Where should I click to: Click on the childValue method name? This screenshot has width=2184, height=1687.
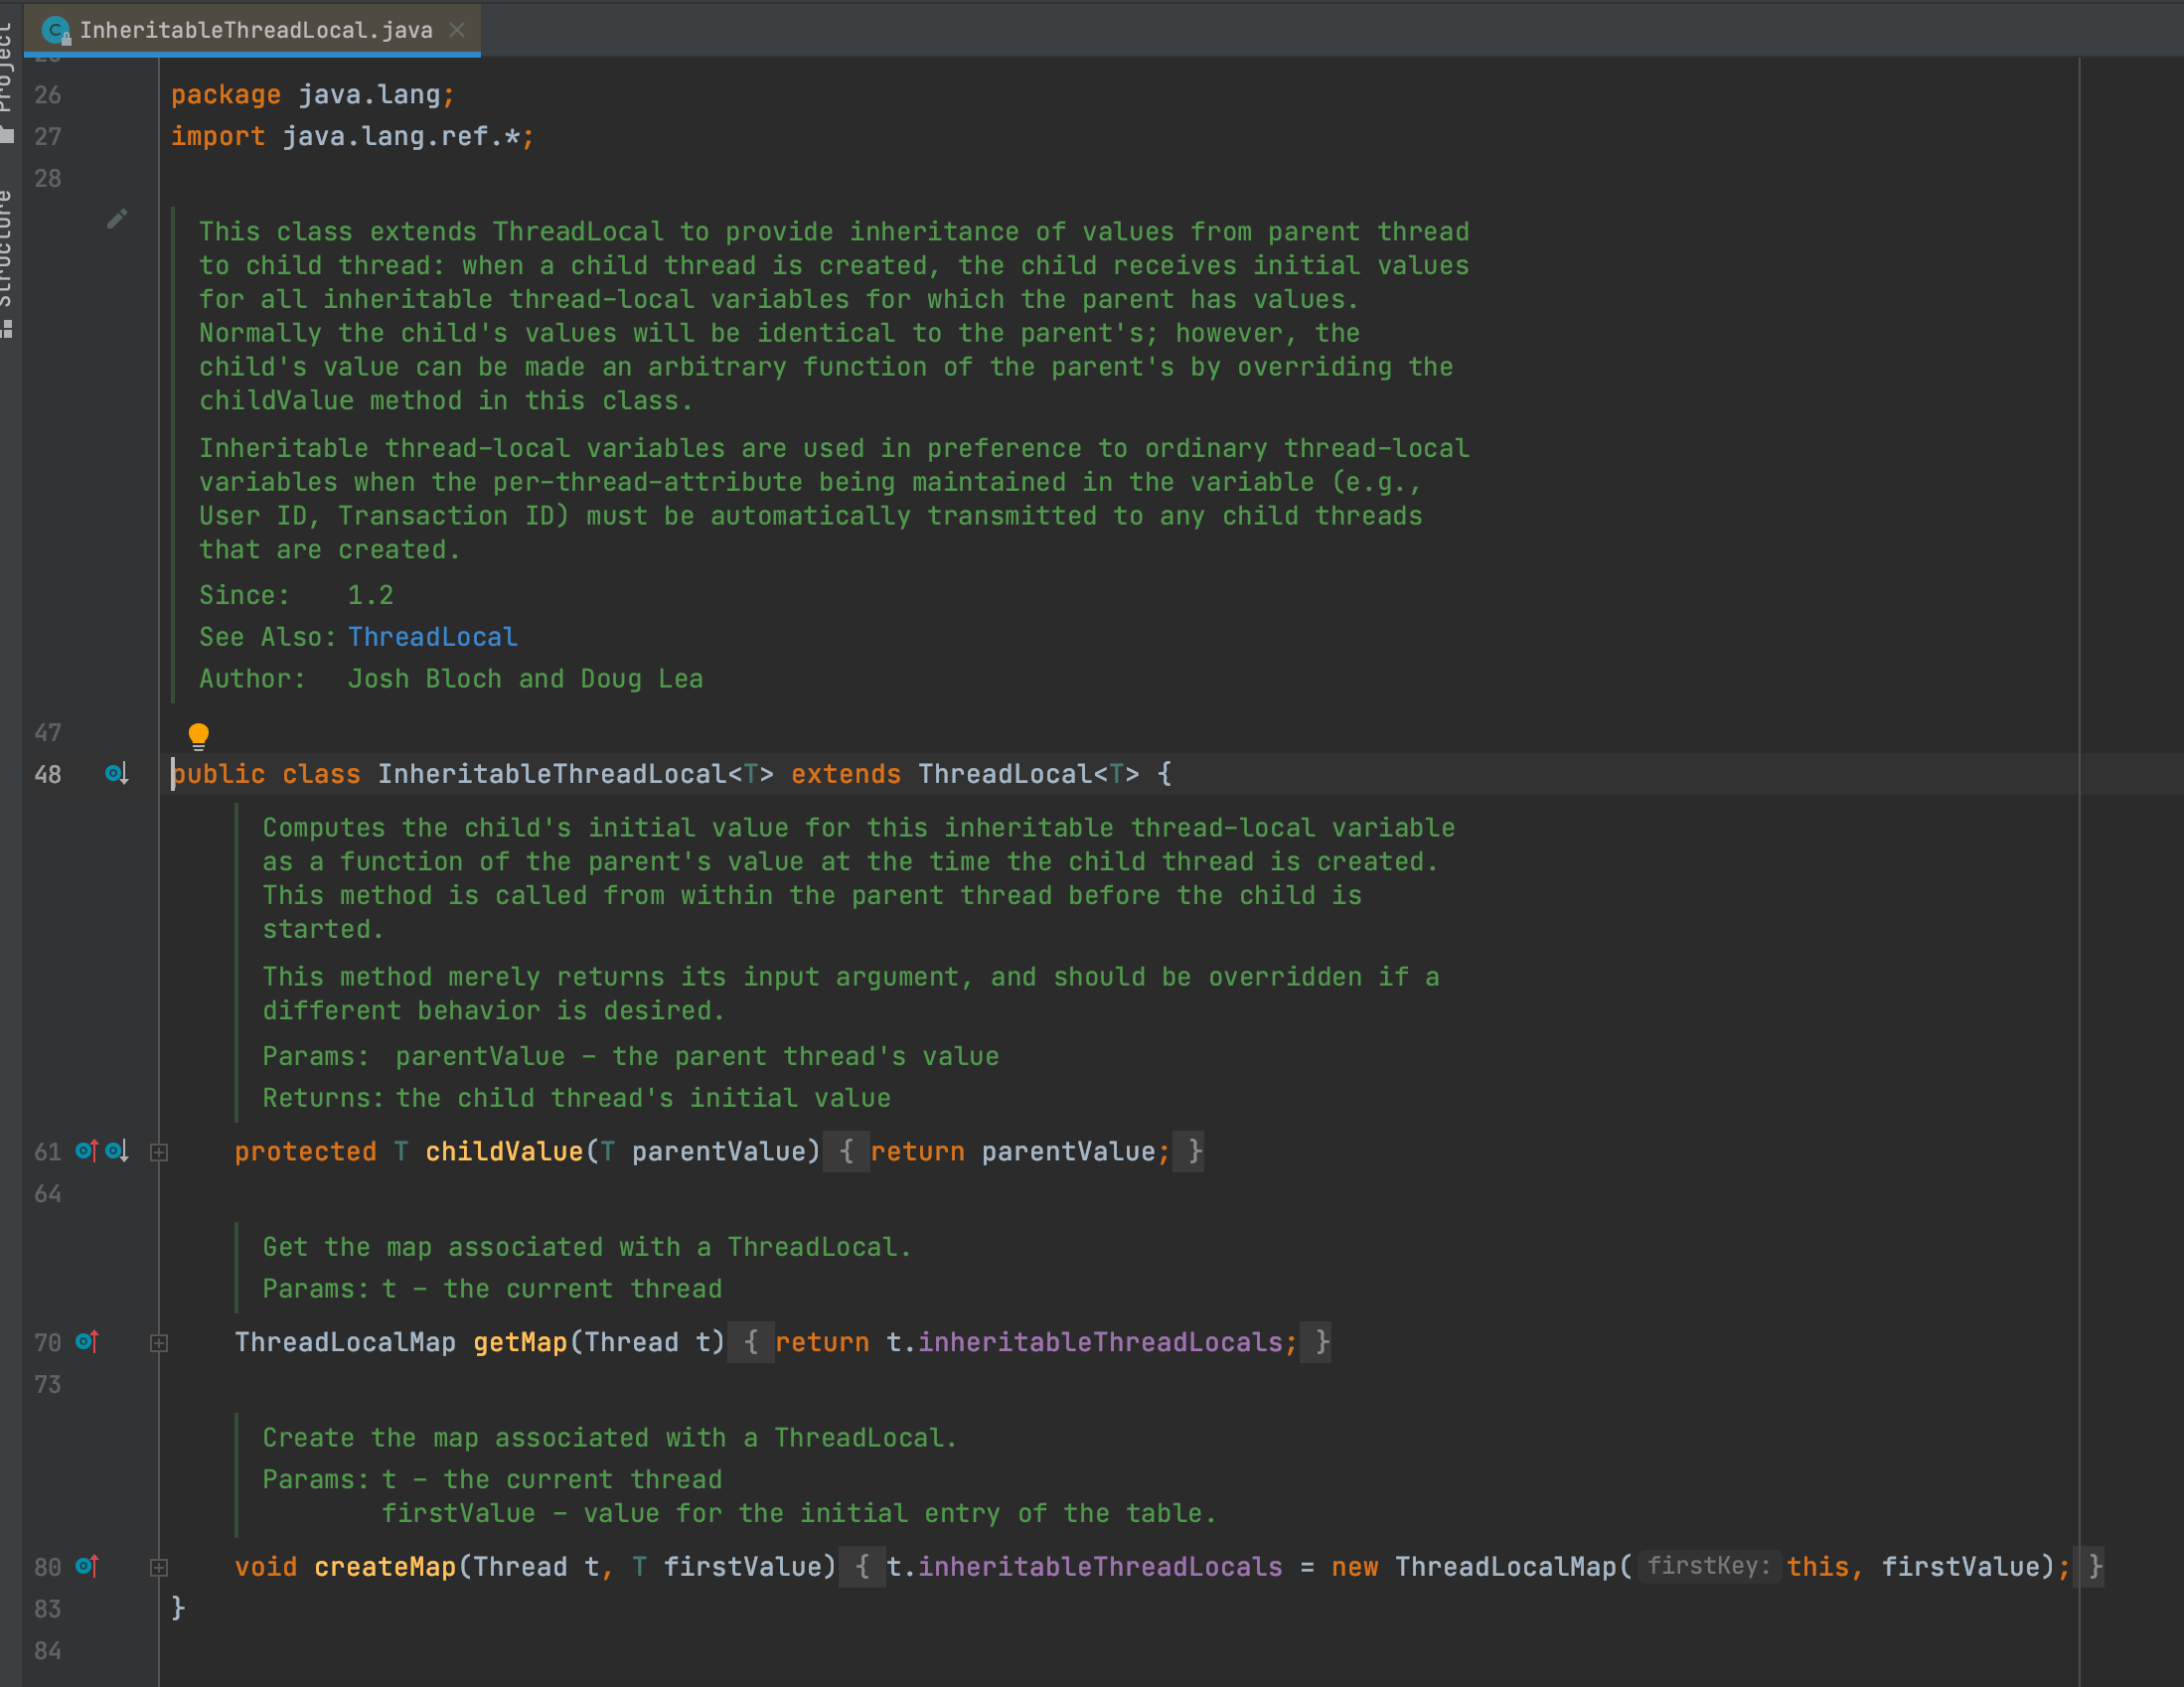[x=504, y=1151]
